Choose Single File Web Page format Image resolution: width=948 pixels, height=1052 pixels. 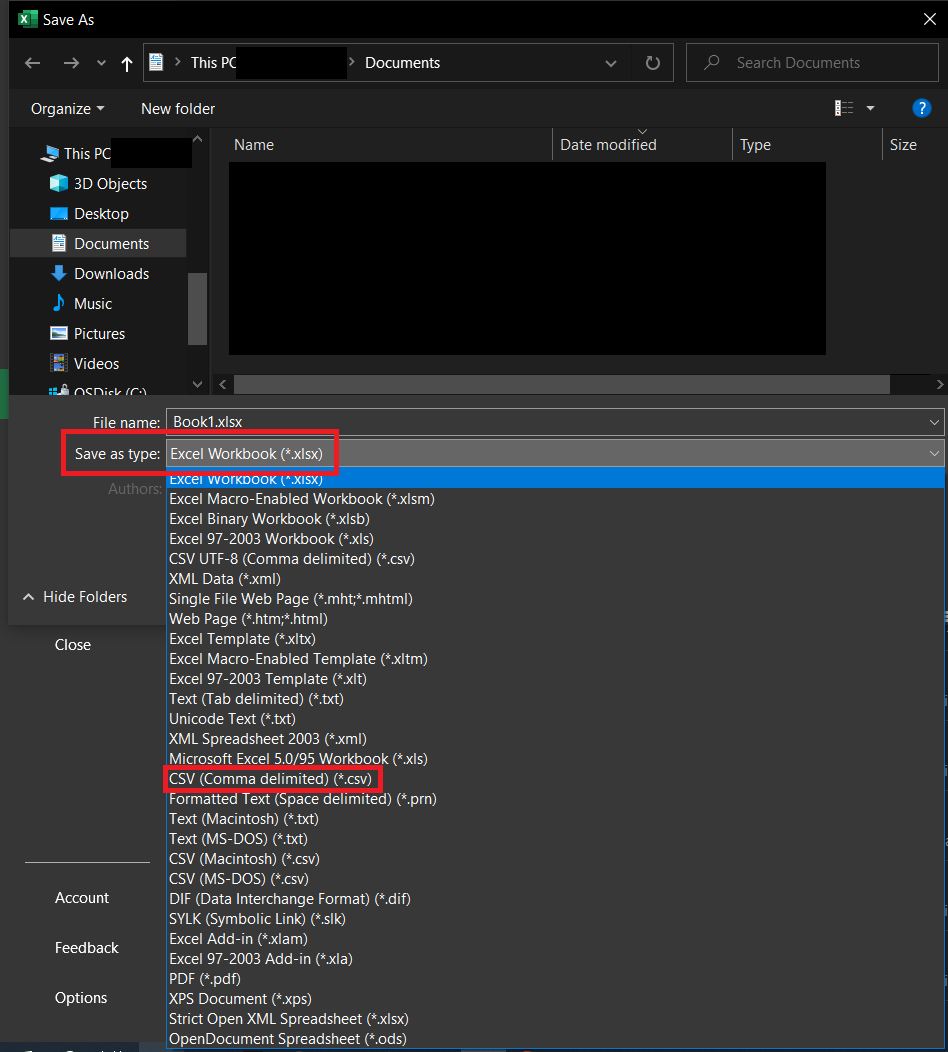(x=291, y=599)
